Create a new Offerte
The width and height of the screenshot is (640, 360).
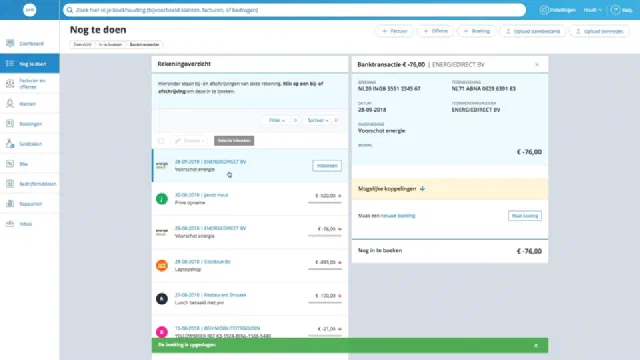point(436,31)
